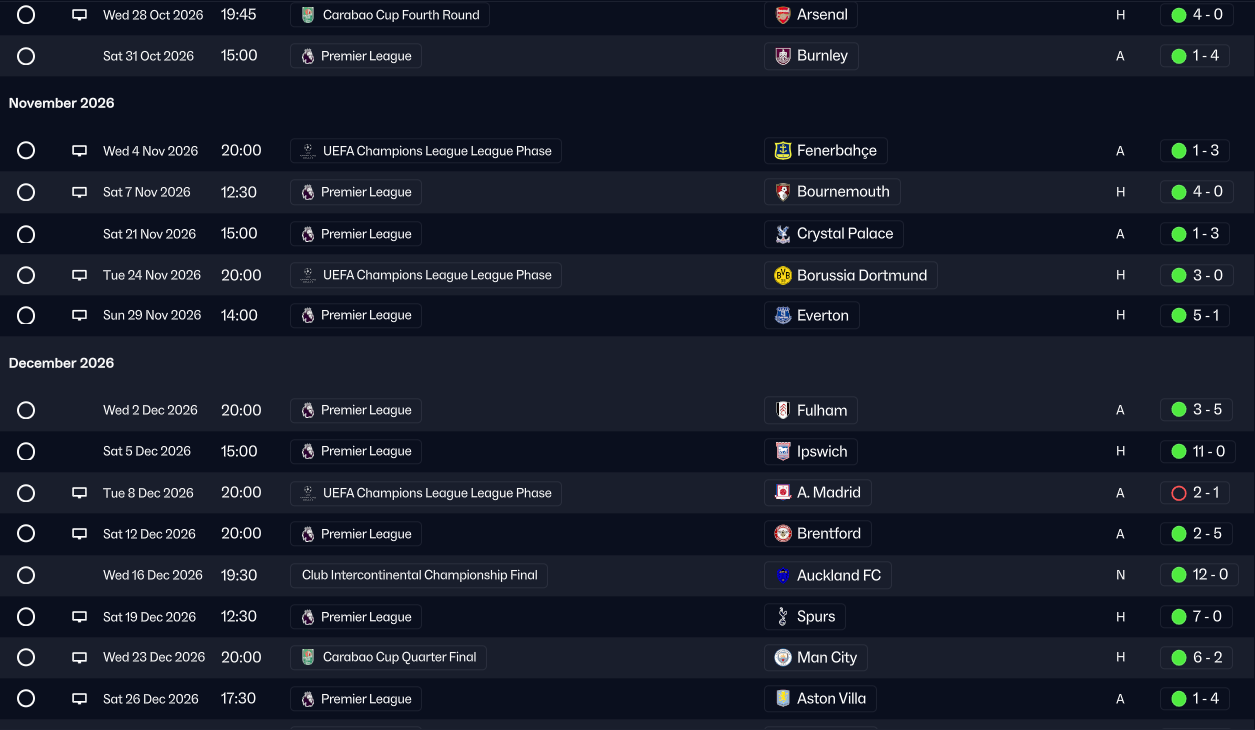Open the Premier League label on the Bournemouth fixture
The height and width of the screenshot is (730, 1255).
coord(355,191)
